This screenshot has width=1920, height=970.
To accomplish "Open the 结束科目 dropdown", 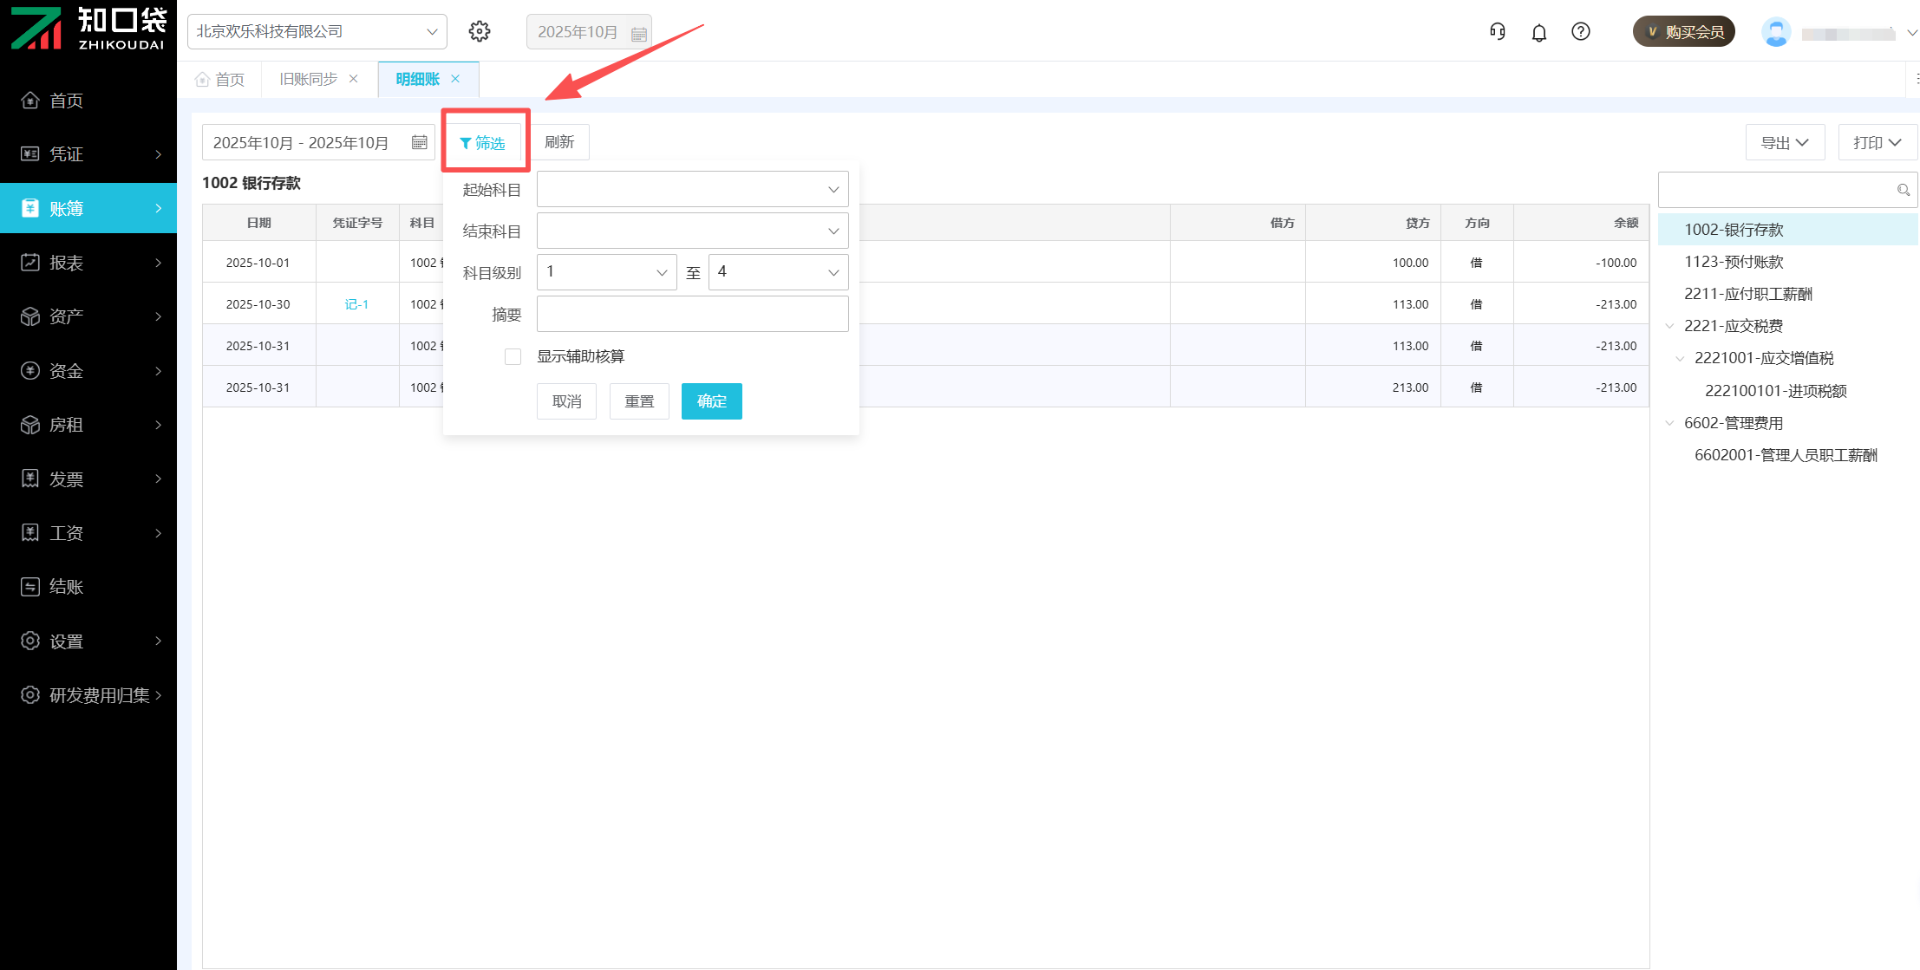I will click(x=692, y=231).
